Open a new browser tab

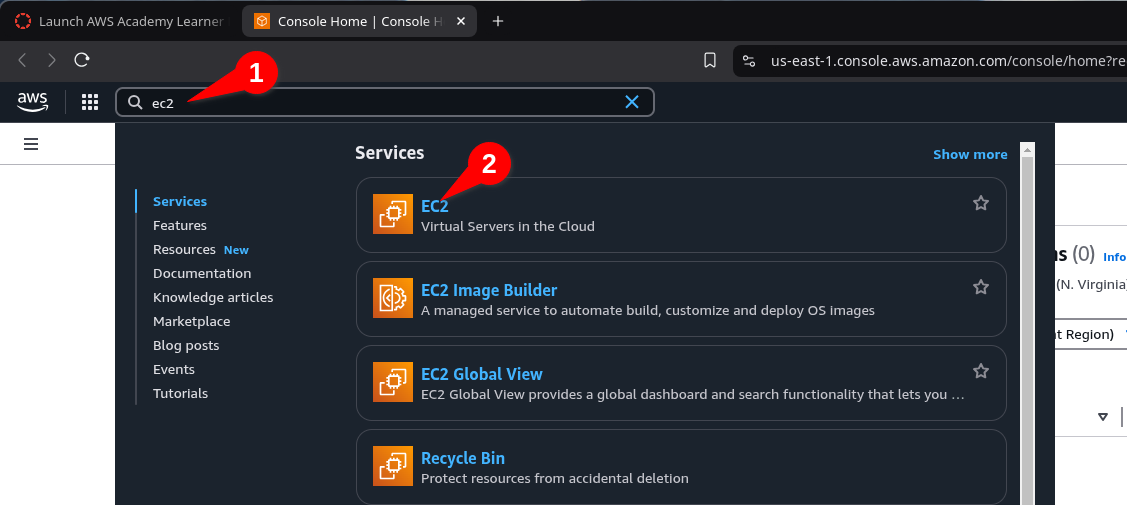click(x=498, y=21)
